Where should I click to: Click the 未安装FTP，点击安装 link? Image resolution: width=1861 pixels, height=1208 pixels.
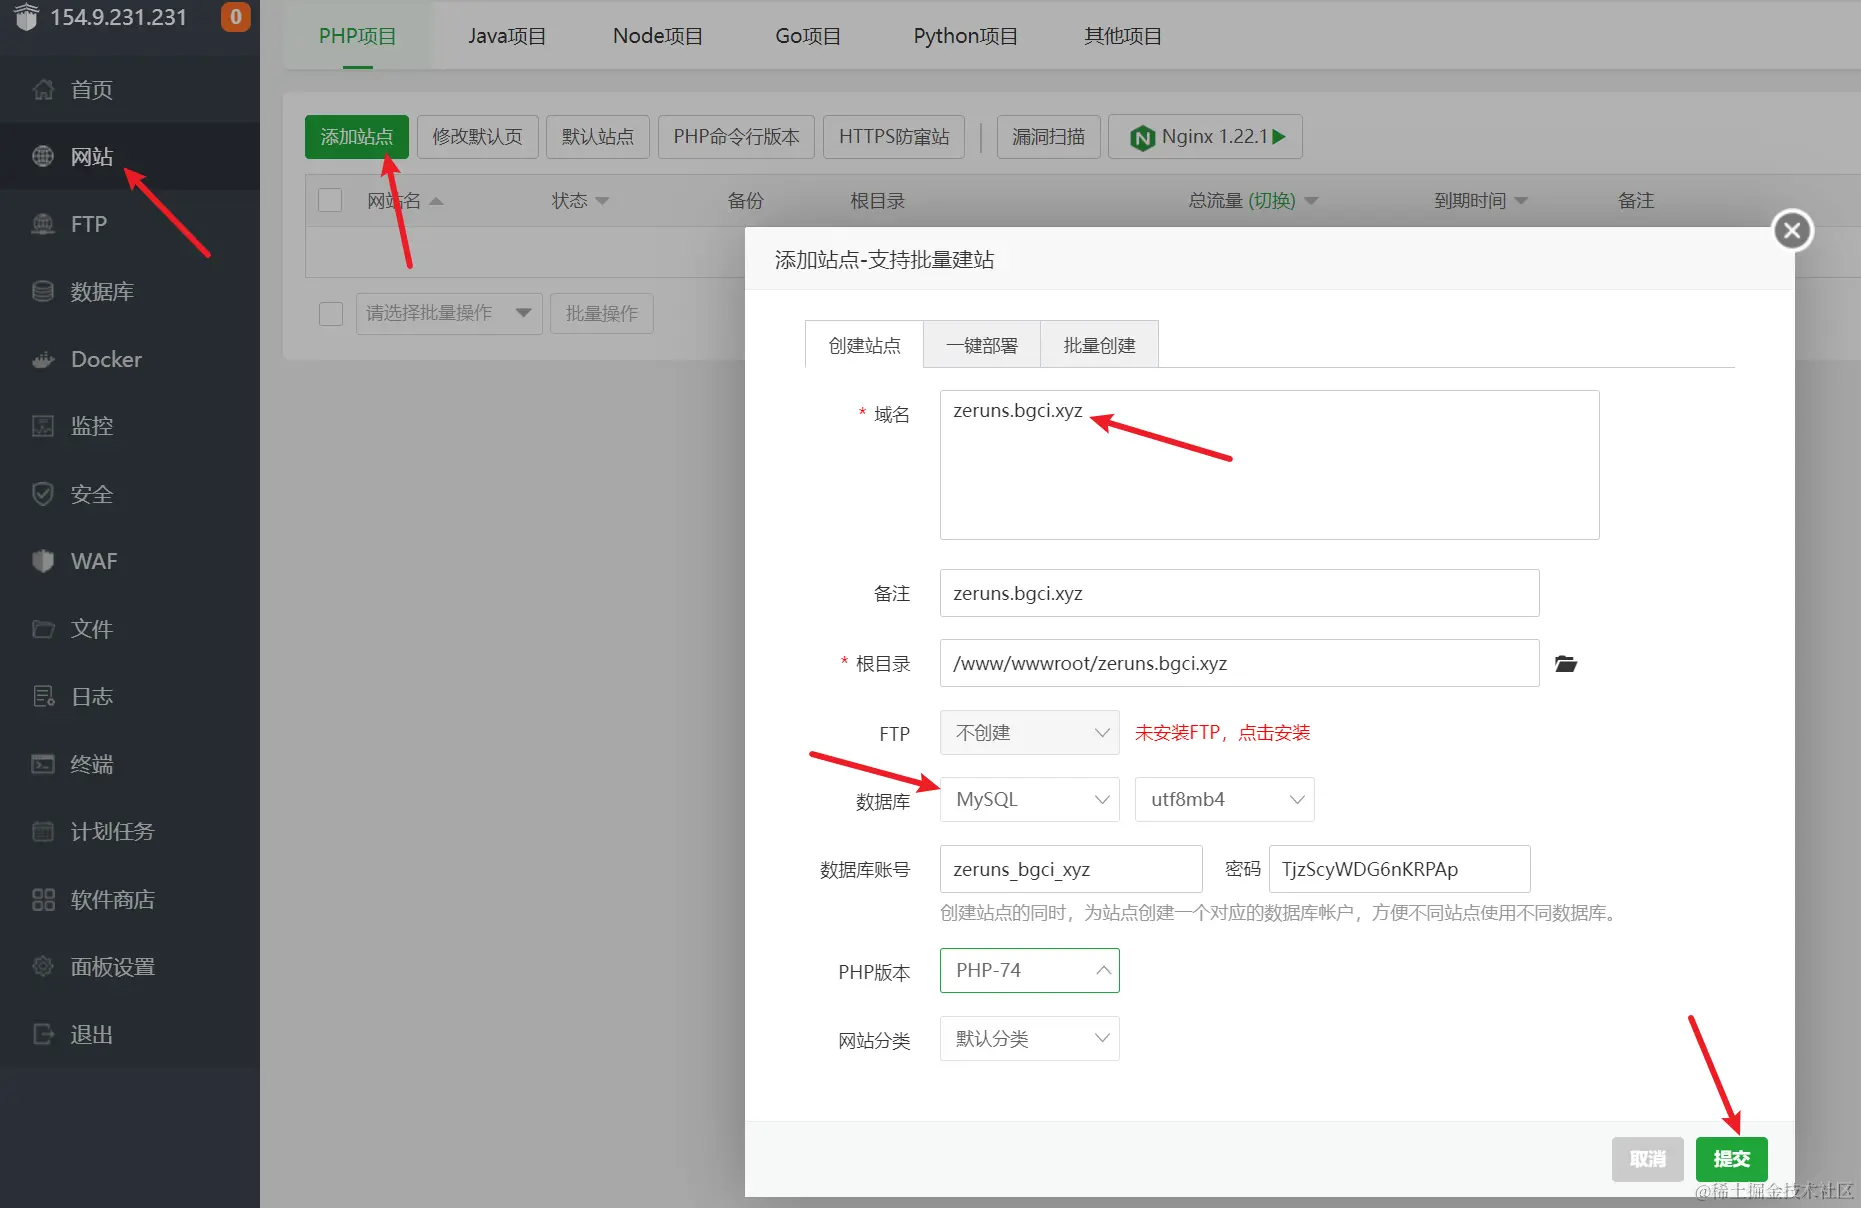[1222, 733]
